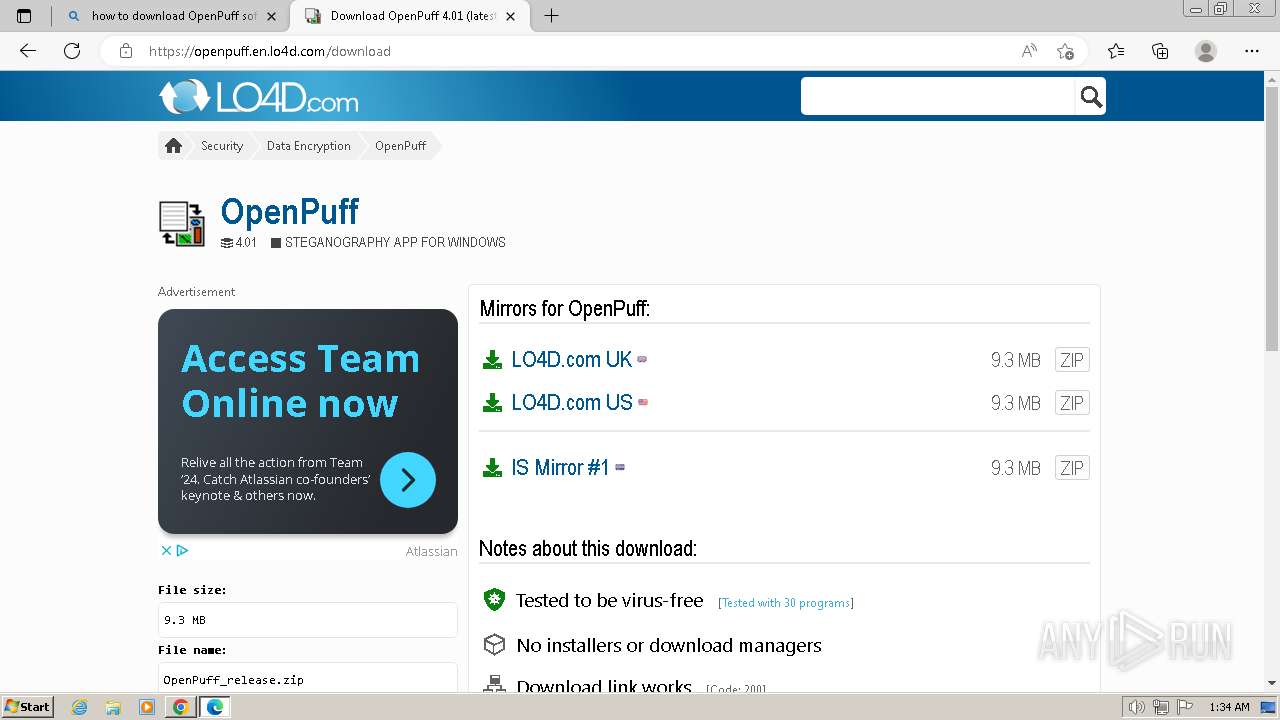The height and width of the screenshot is (720, 1280).
Task: Open the Windows Start button
Action: pyautogui.click(x=28, y=707)
